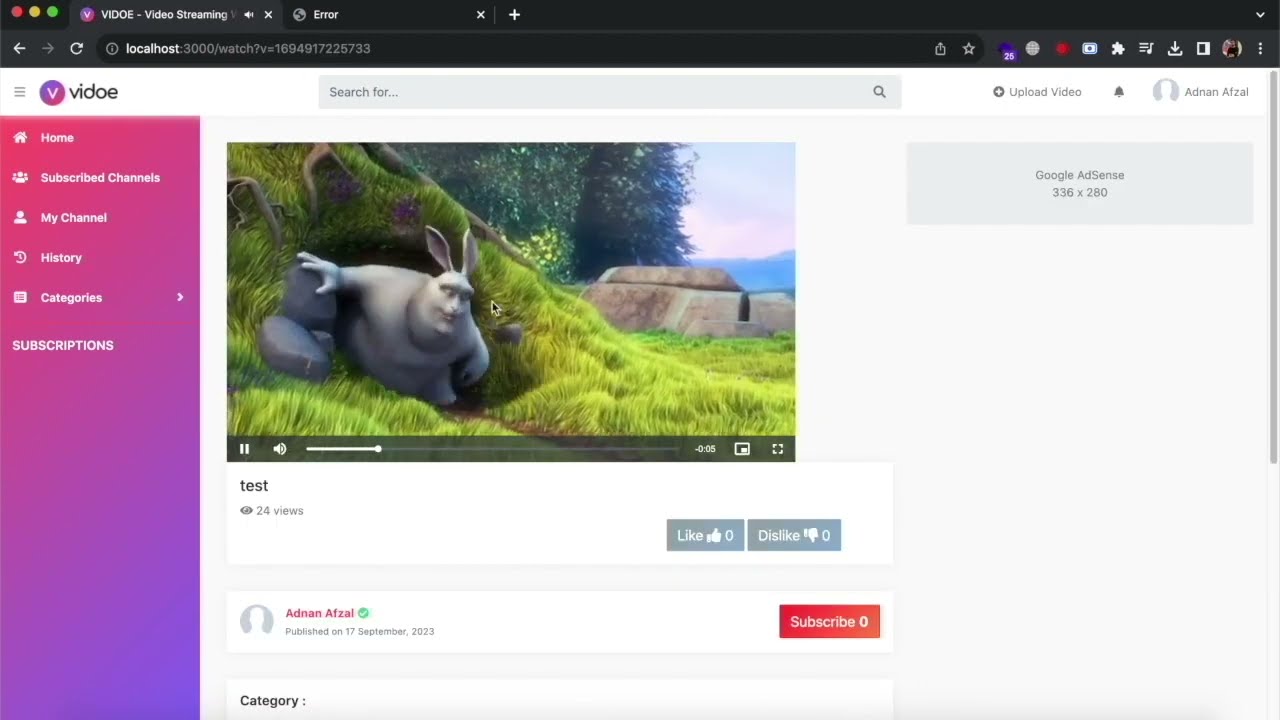Open the browser extensions puzzle icon
This screenshot has width=1280, height=720.
click(1118, 48)
